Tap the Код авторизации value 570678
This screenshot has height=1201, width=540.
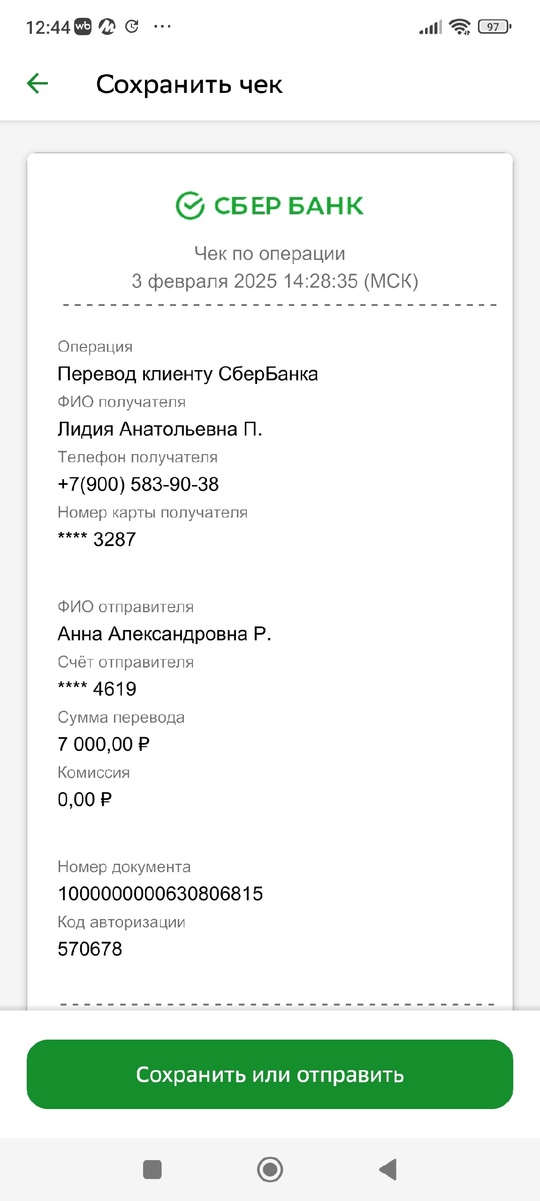coord(90,949)
